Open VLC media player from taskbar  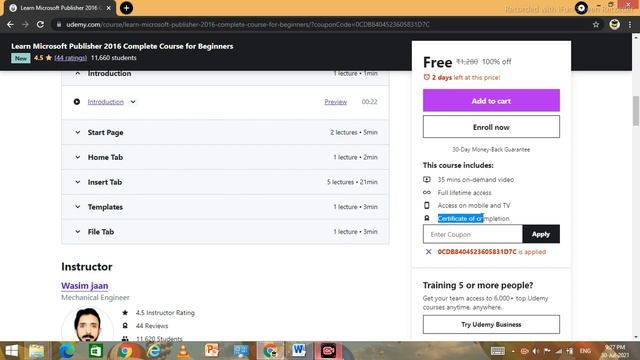(183, 351)
